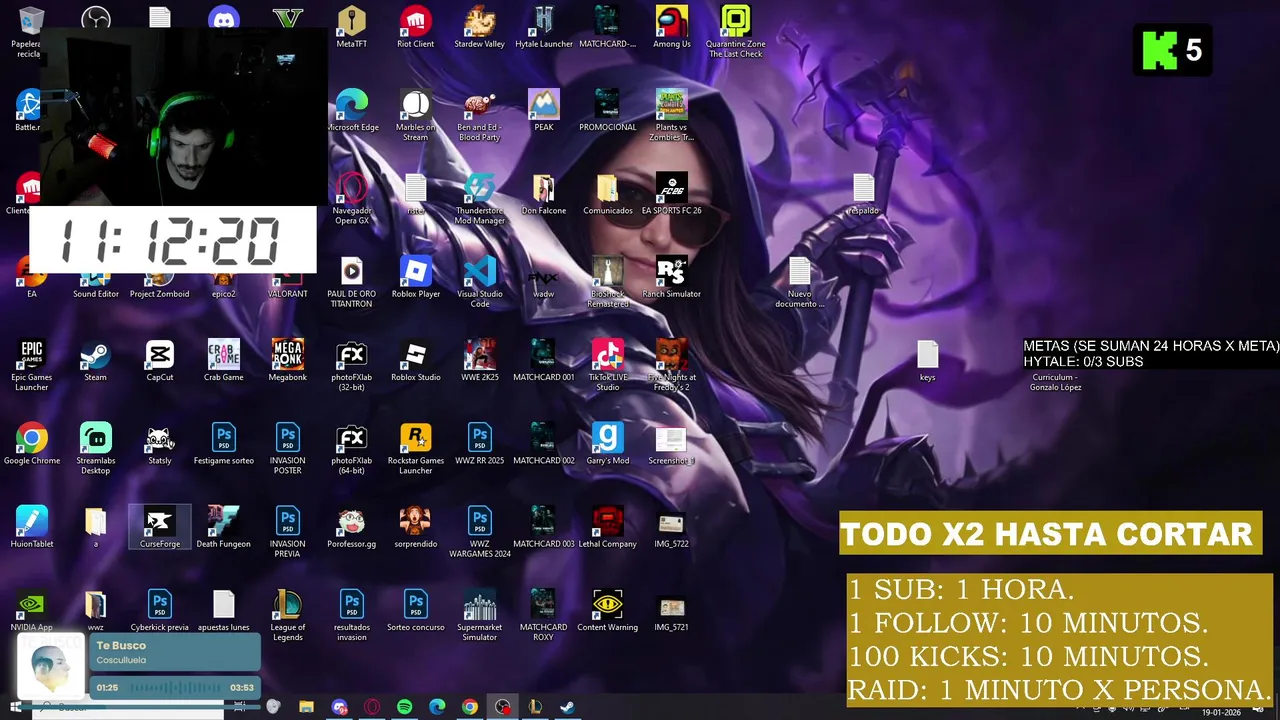Select Ranch Simulator desktop icon

click(671, 277)
